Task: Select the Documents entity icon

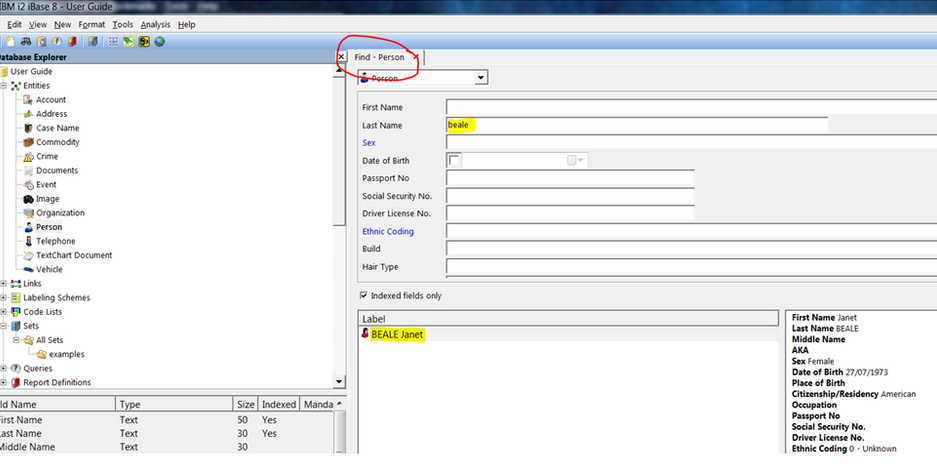Action: coord(27,170)
